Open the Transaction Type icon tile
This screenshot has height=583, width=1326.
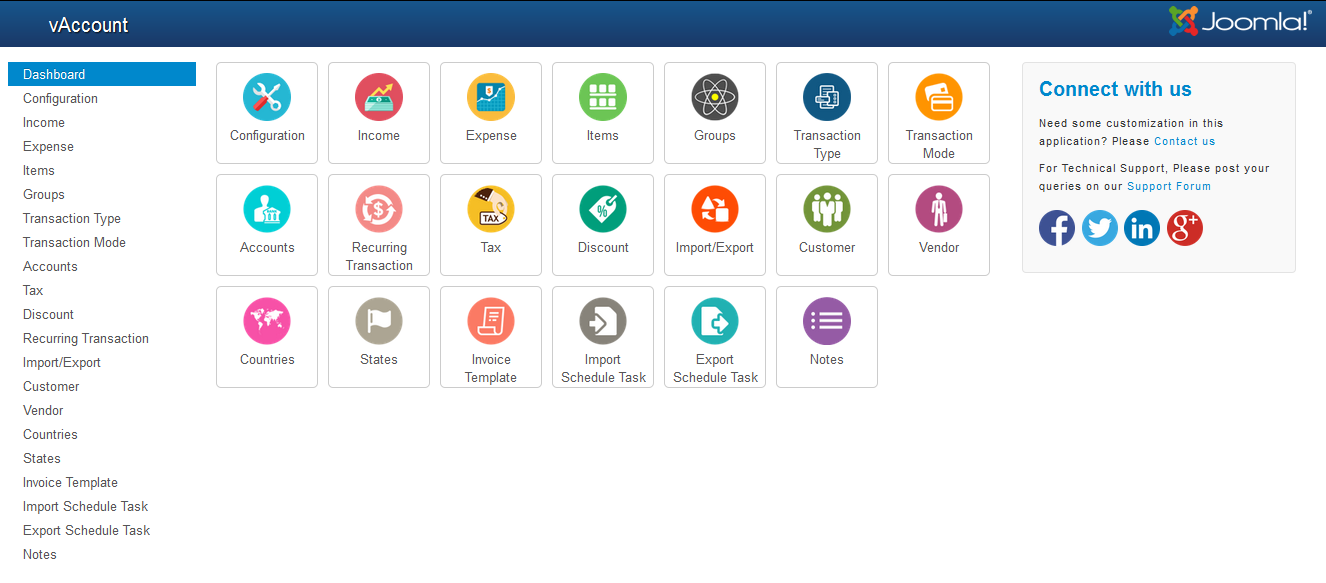(827, 113)
